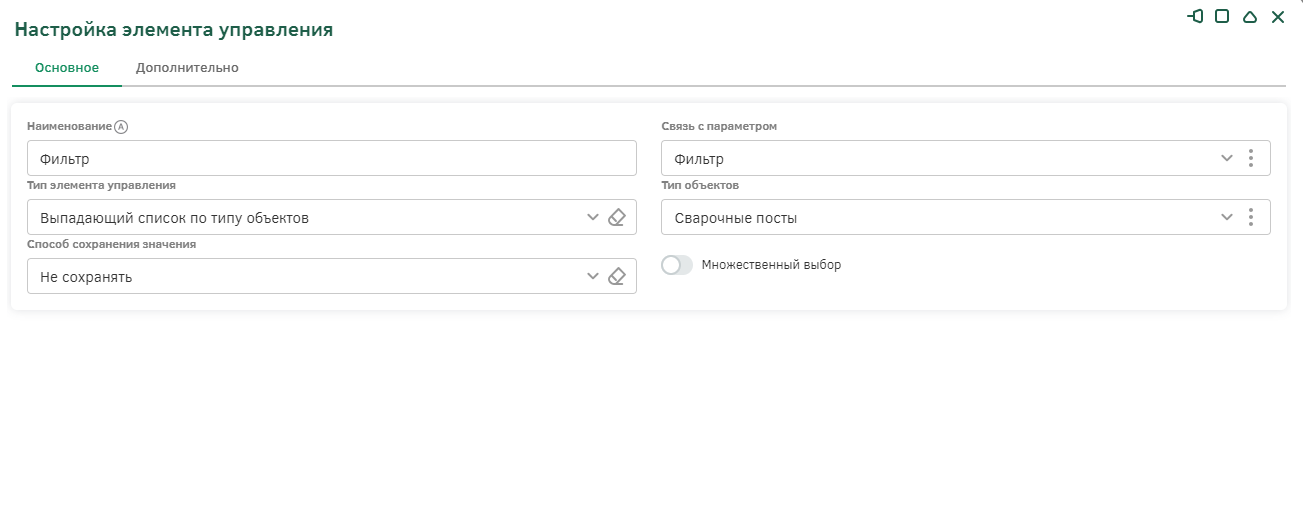Screen dimensions: 1303x529
Task: Expand the Связь с параметром dropdown arrow
Action: (x=1227, y=158)
